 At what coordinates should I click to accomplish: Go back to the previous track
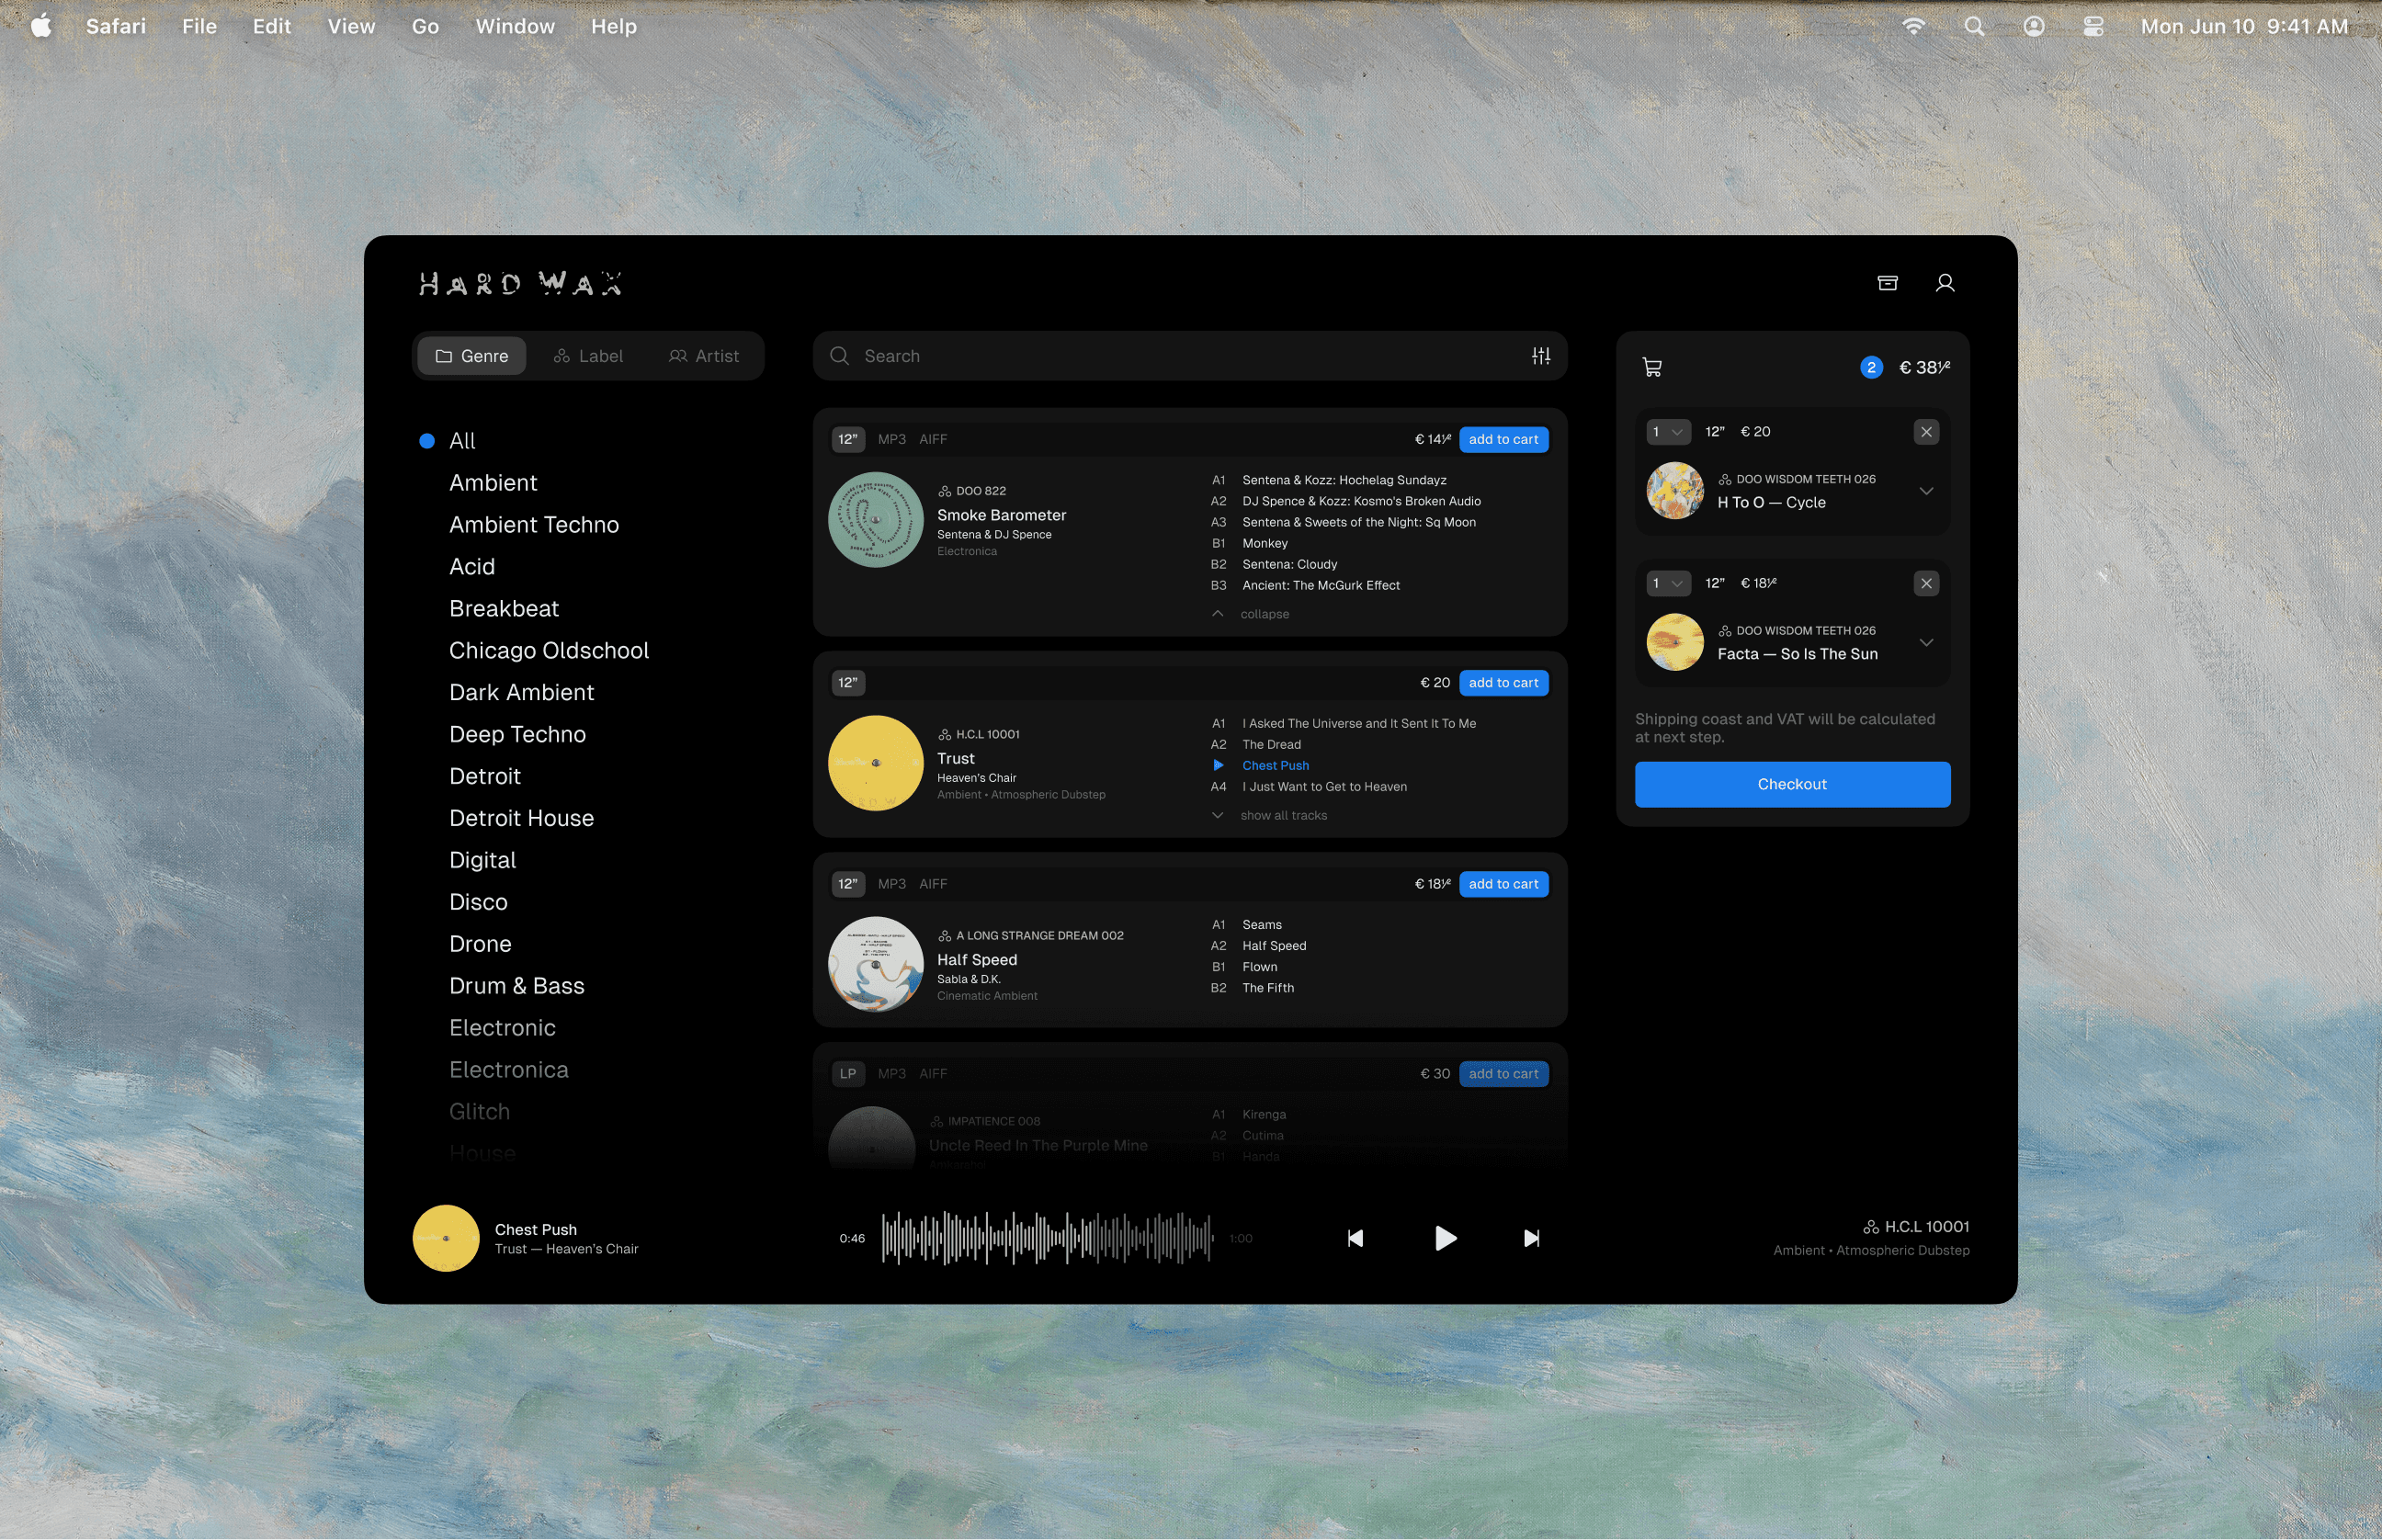1355,1238
